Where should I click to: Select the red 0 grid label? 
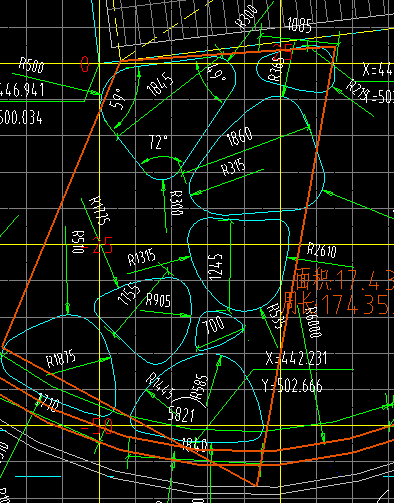click(85, 64)
